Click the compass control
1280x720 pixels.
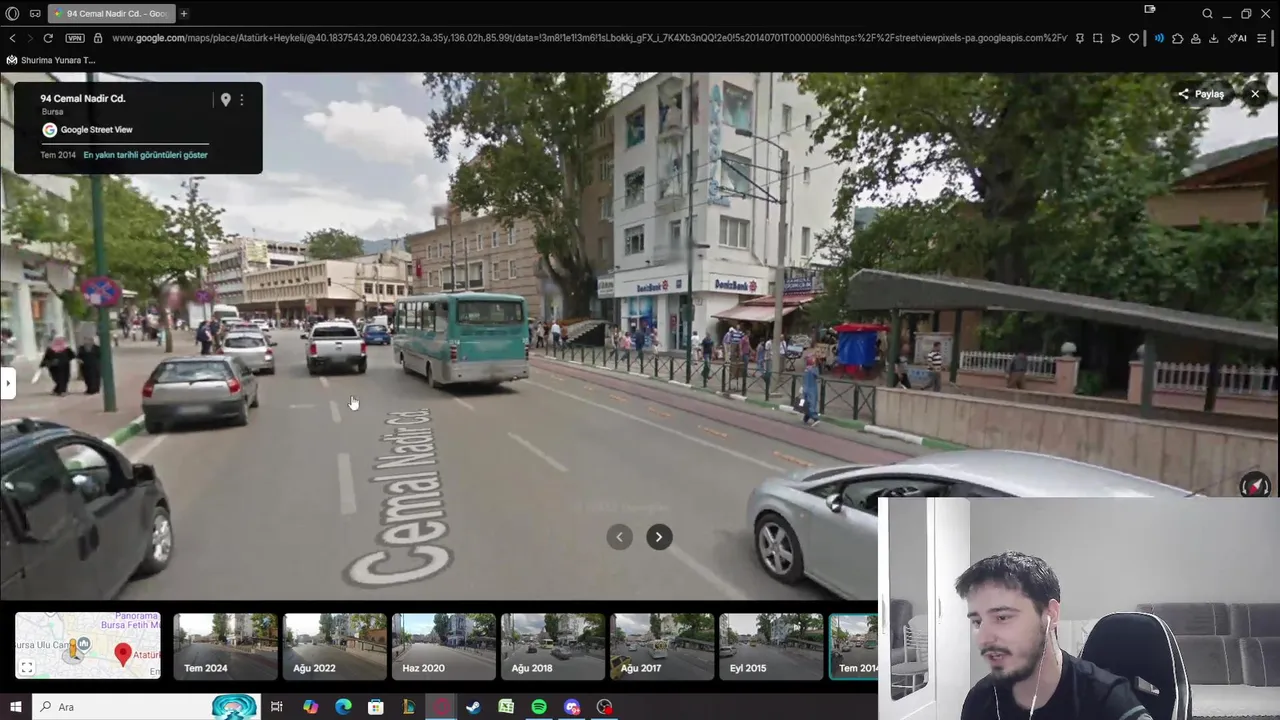[1254, 485]
